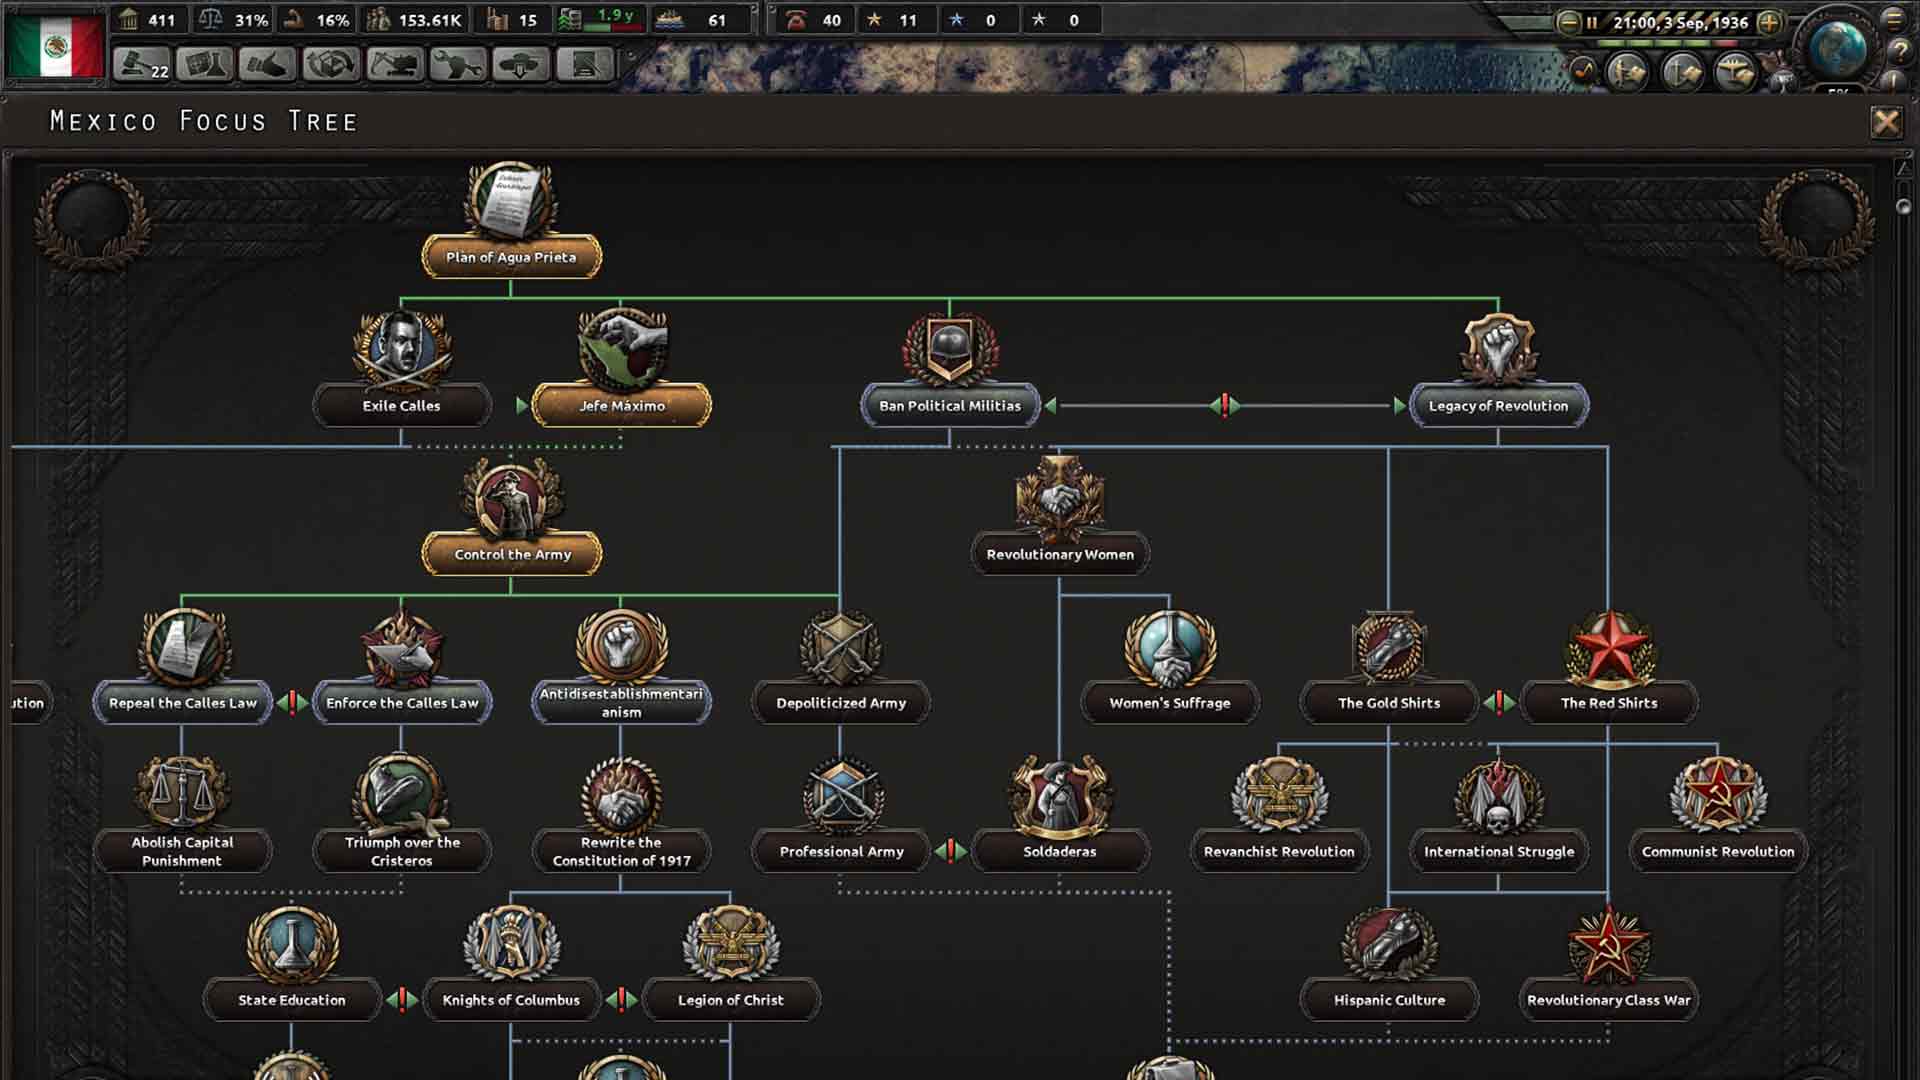Click the Women's Suffrage focus icon

(1170, 648)
